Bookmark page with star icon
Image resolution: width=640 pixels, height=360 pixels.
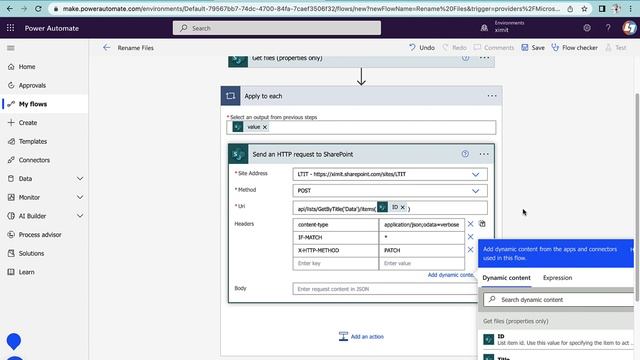point(584,9)
